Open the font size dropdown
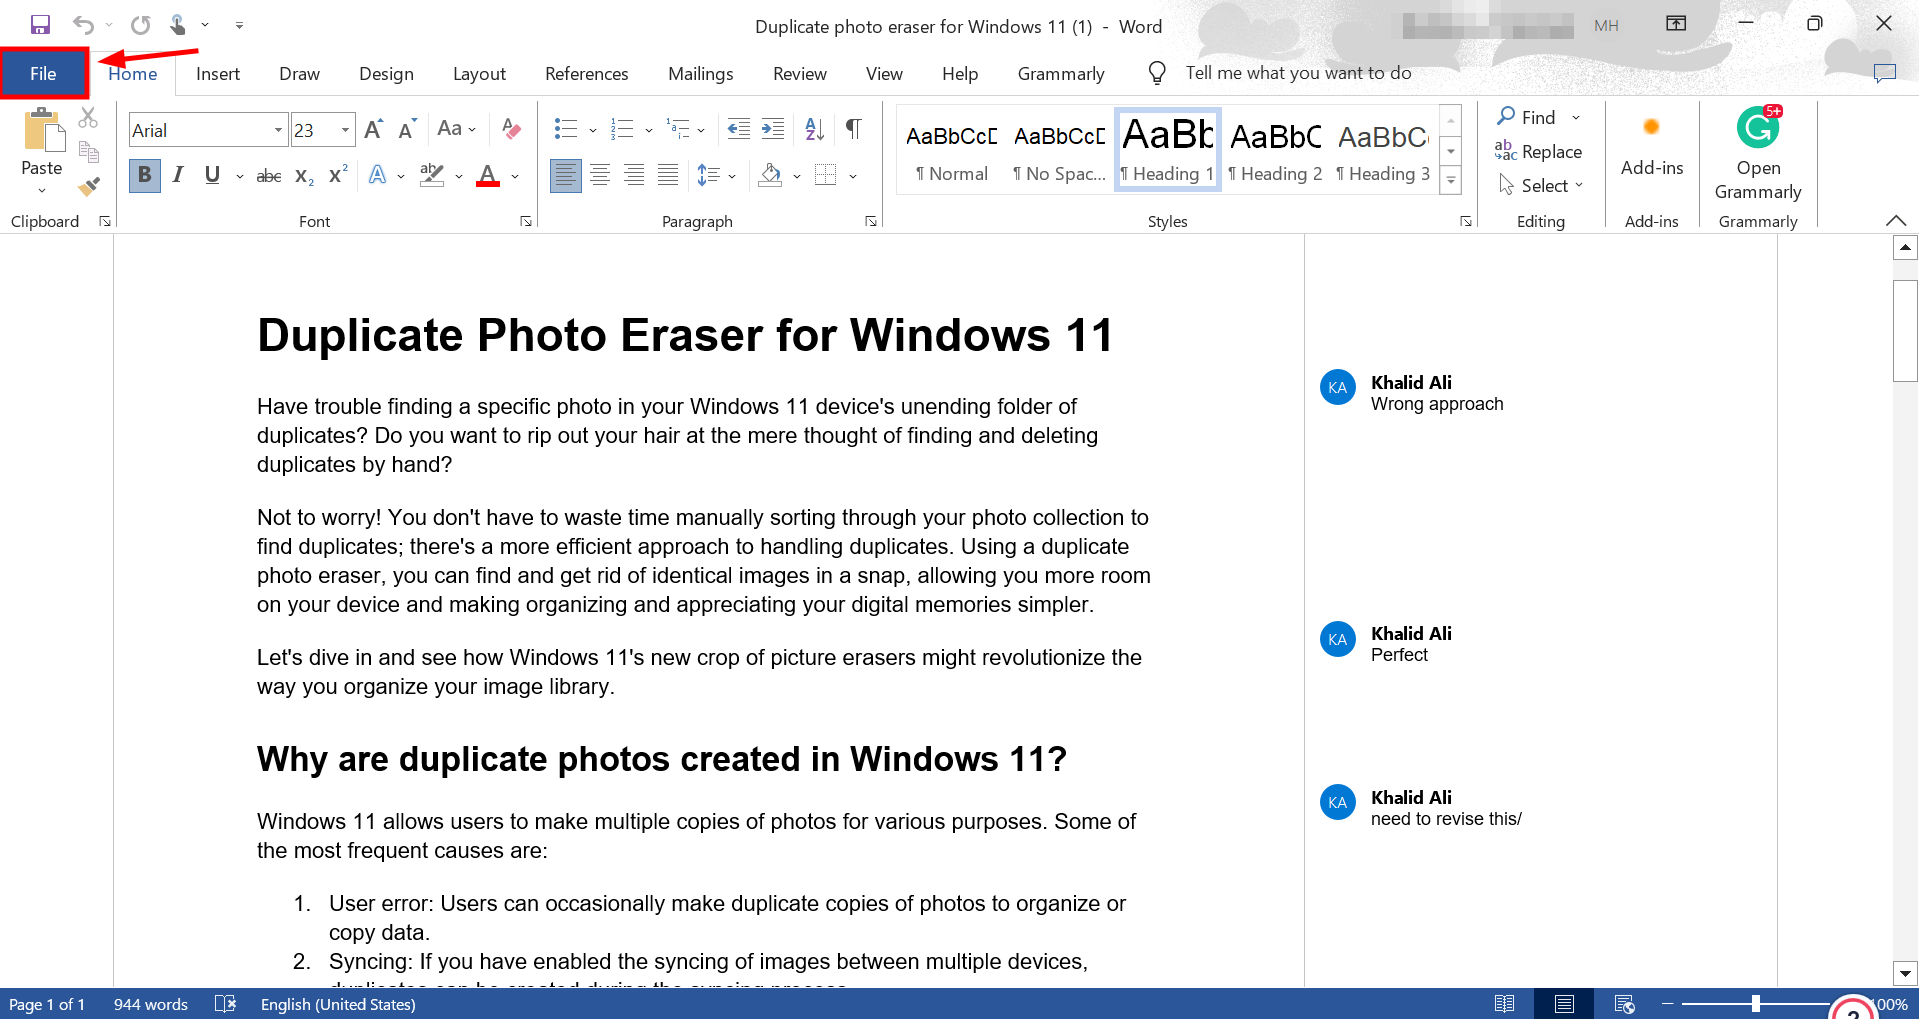Screen dimensions: 1919x1019 [x=344, y=130]
